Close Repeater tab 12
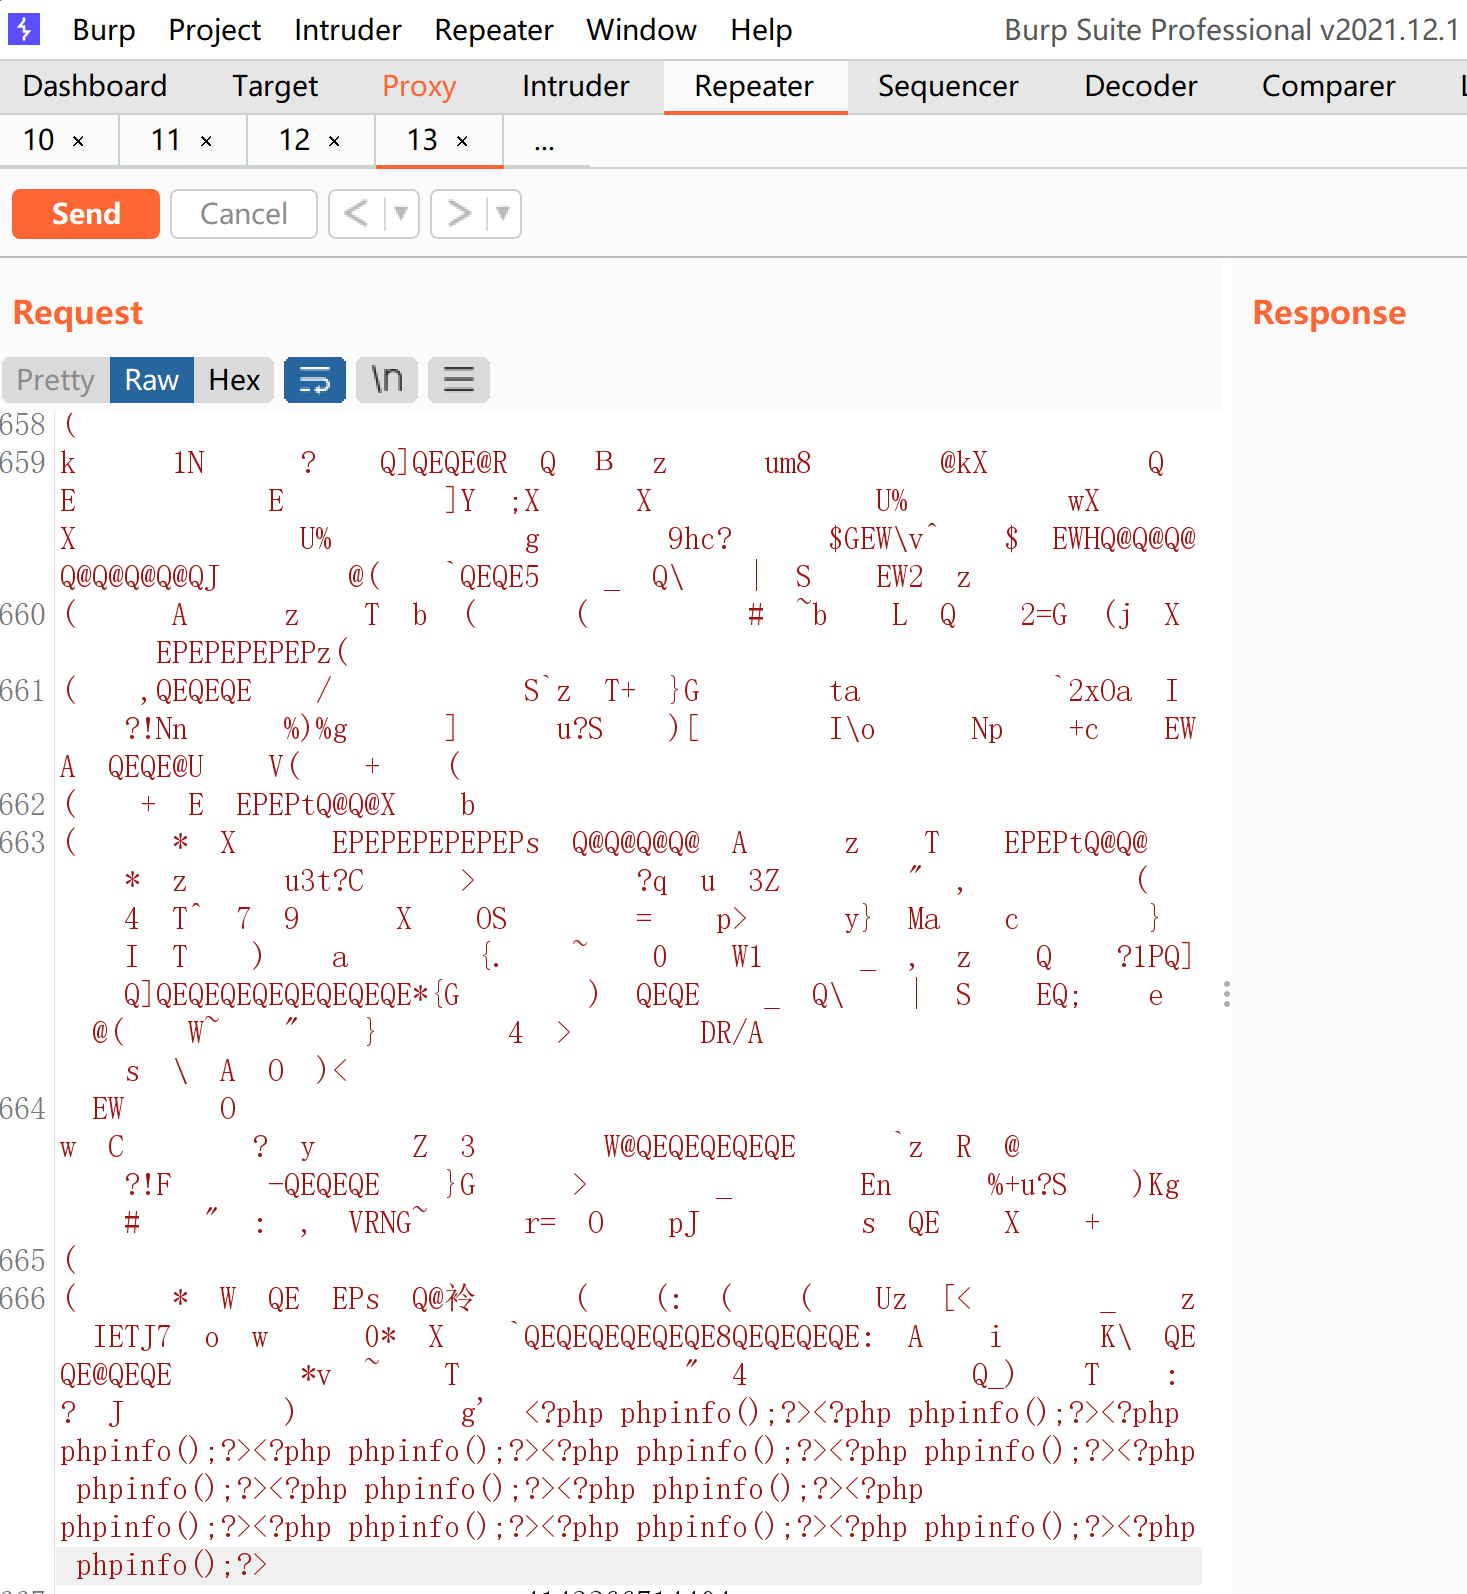1467x1594 pixels. [x=334, y=142]
